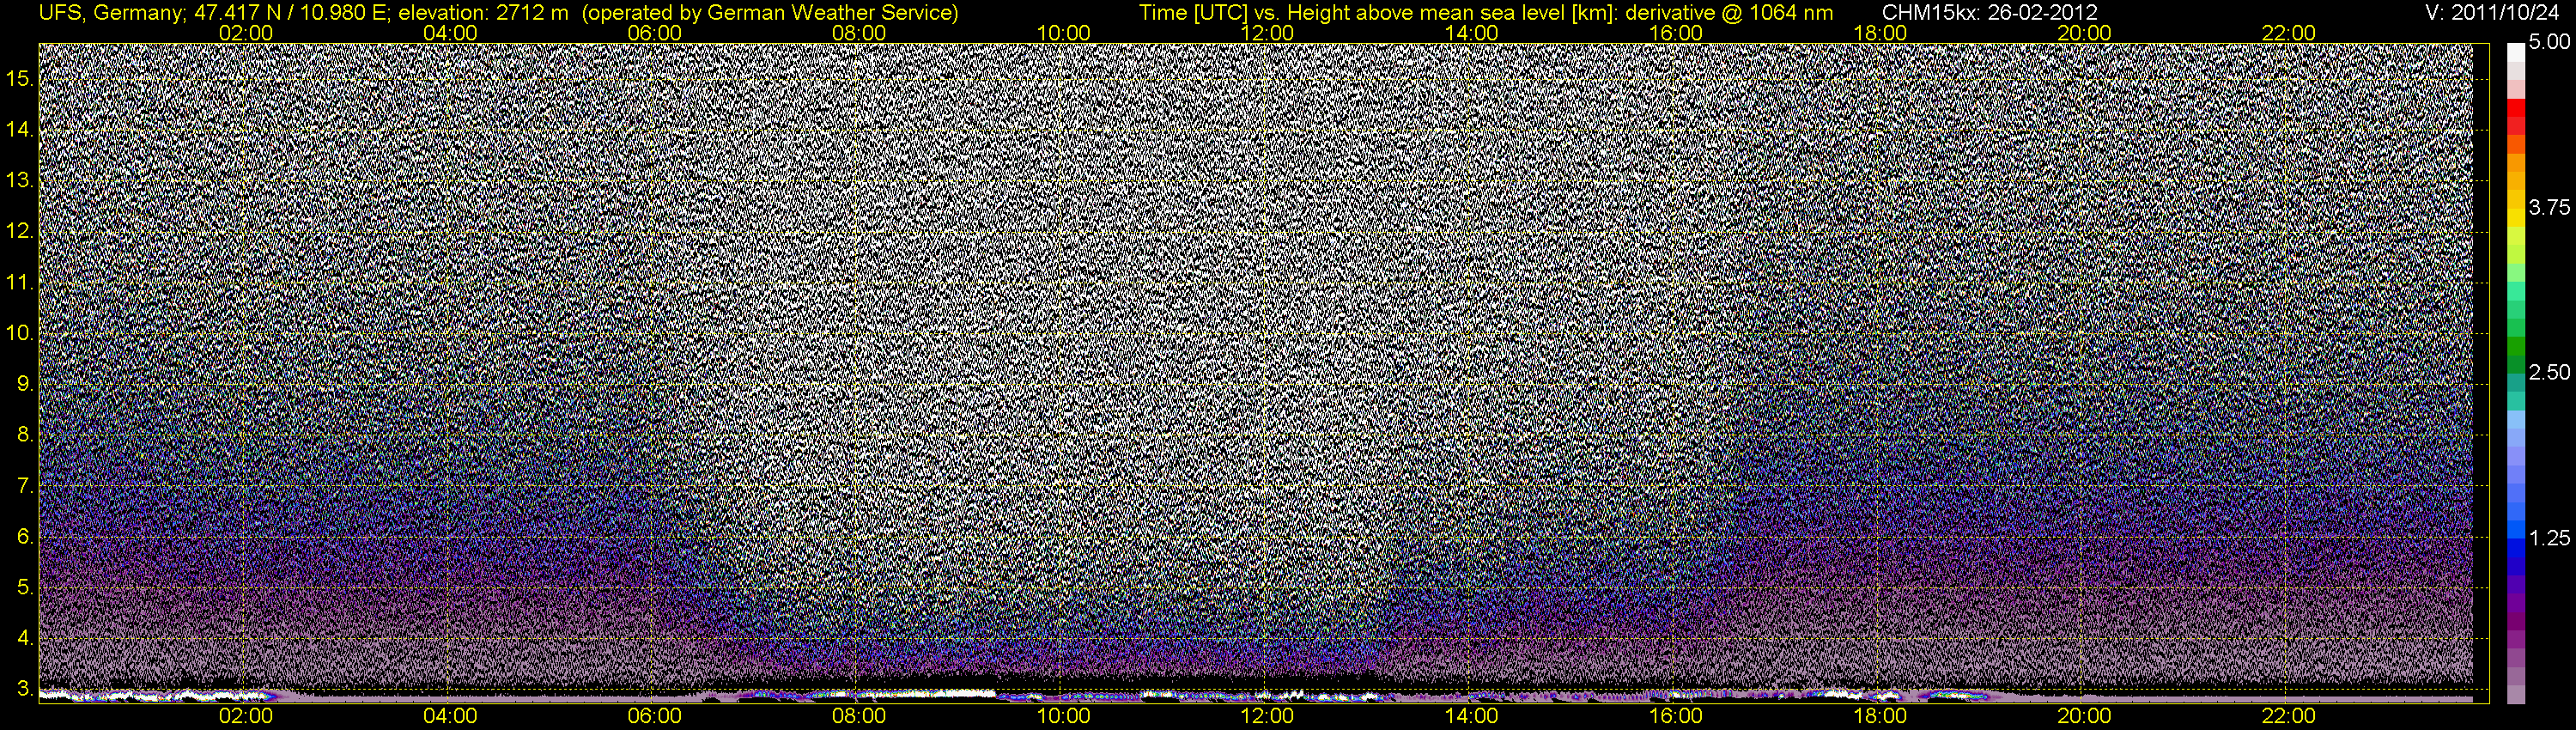Select the 04:00 label on bottom axis

pyautogui.click(x=450, y=716)
